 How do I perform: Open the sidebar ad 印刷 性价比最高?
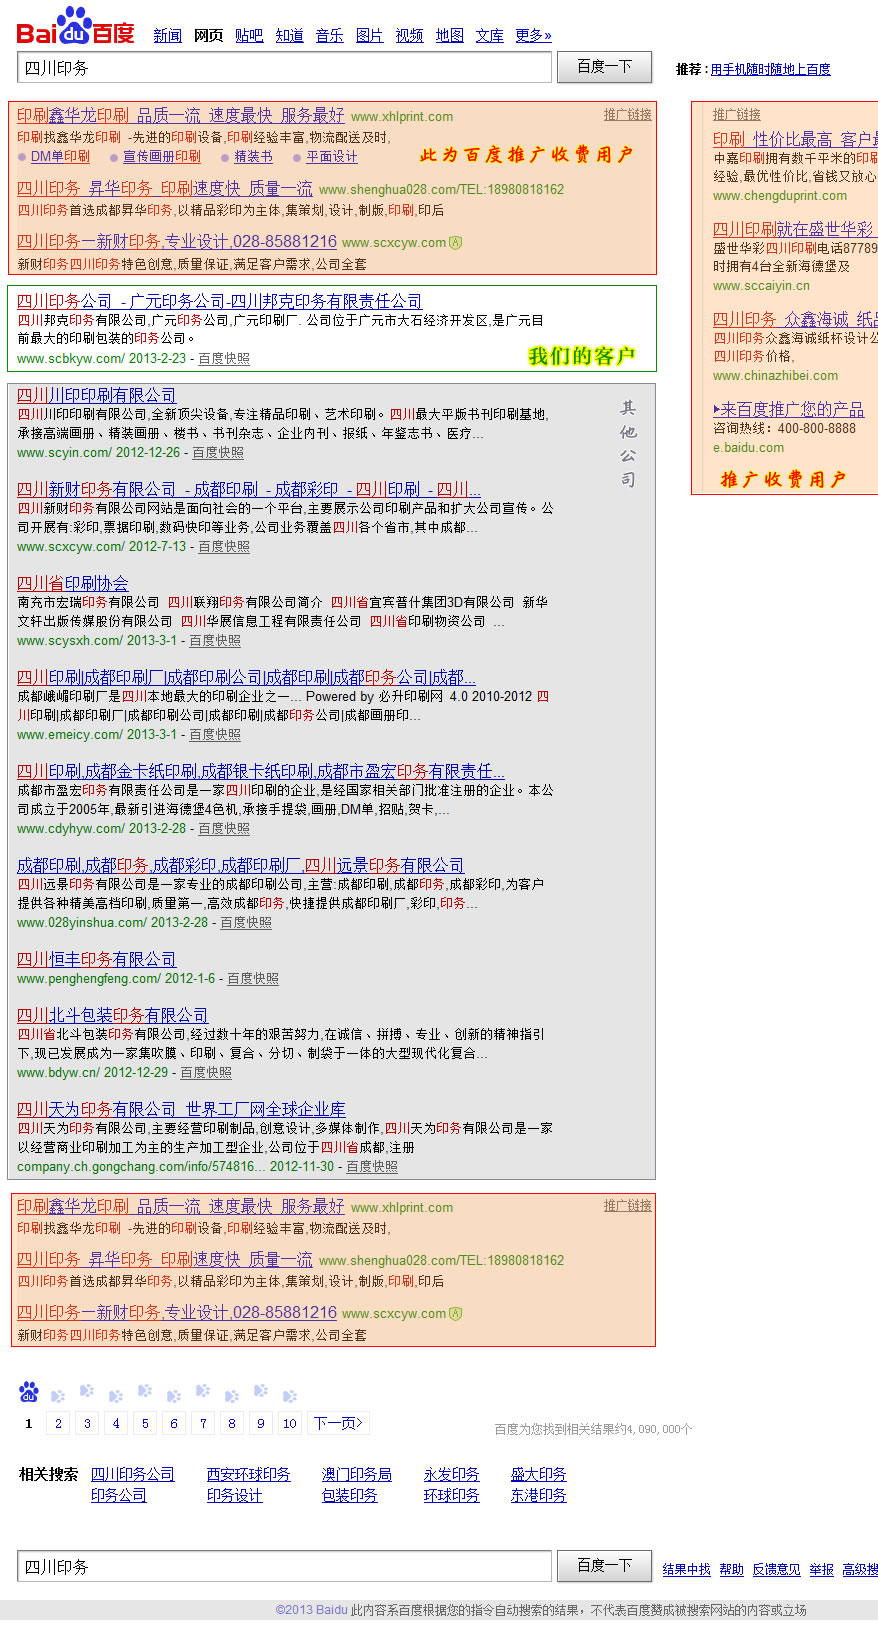795,139
